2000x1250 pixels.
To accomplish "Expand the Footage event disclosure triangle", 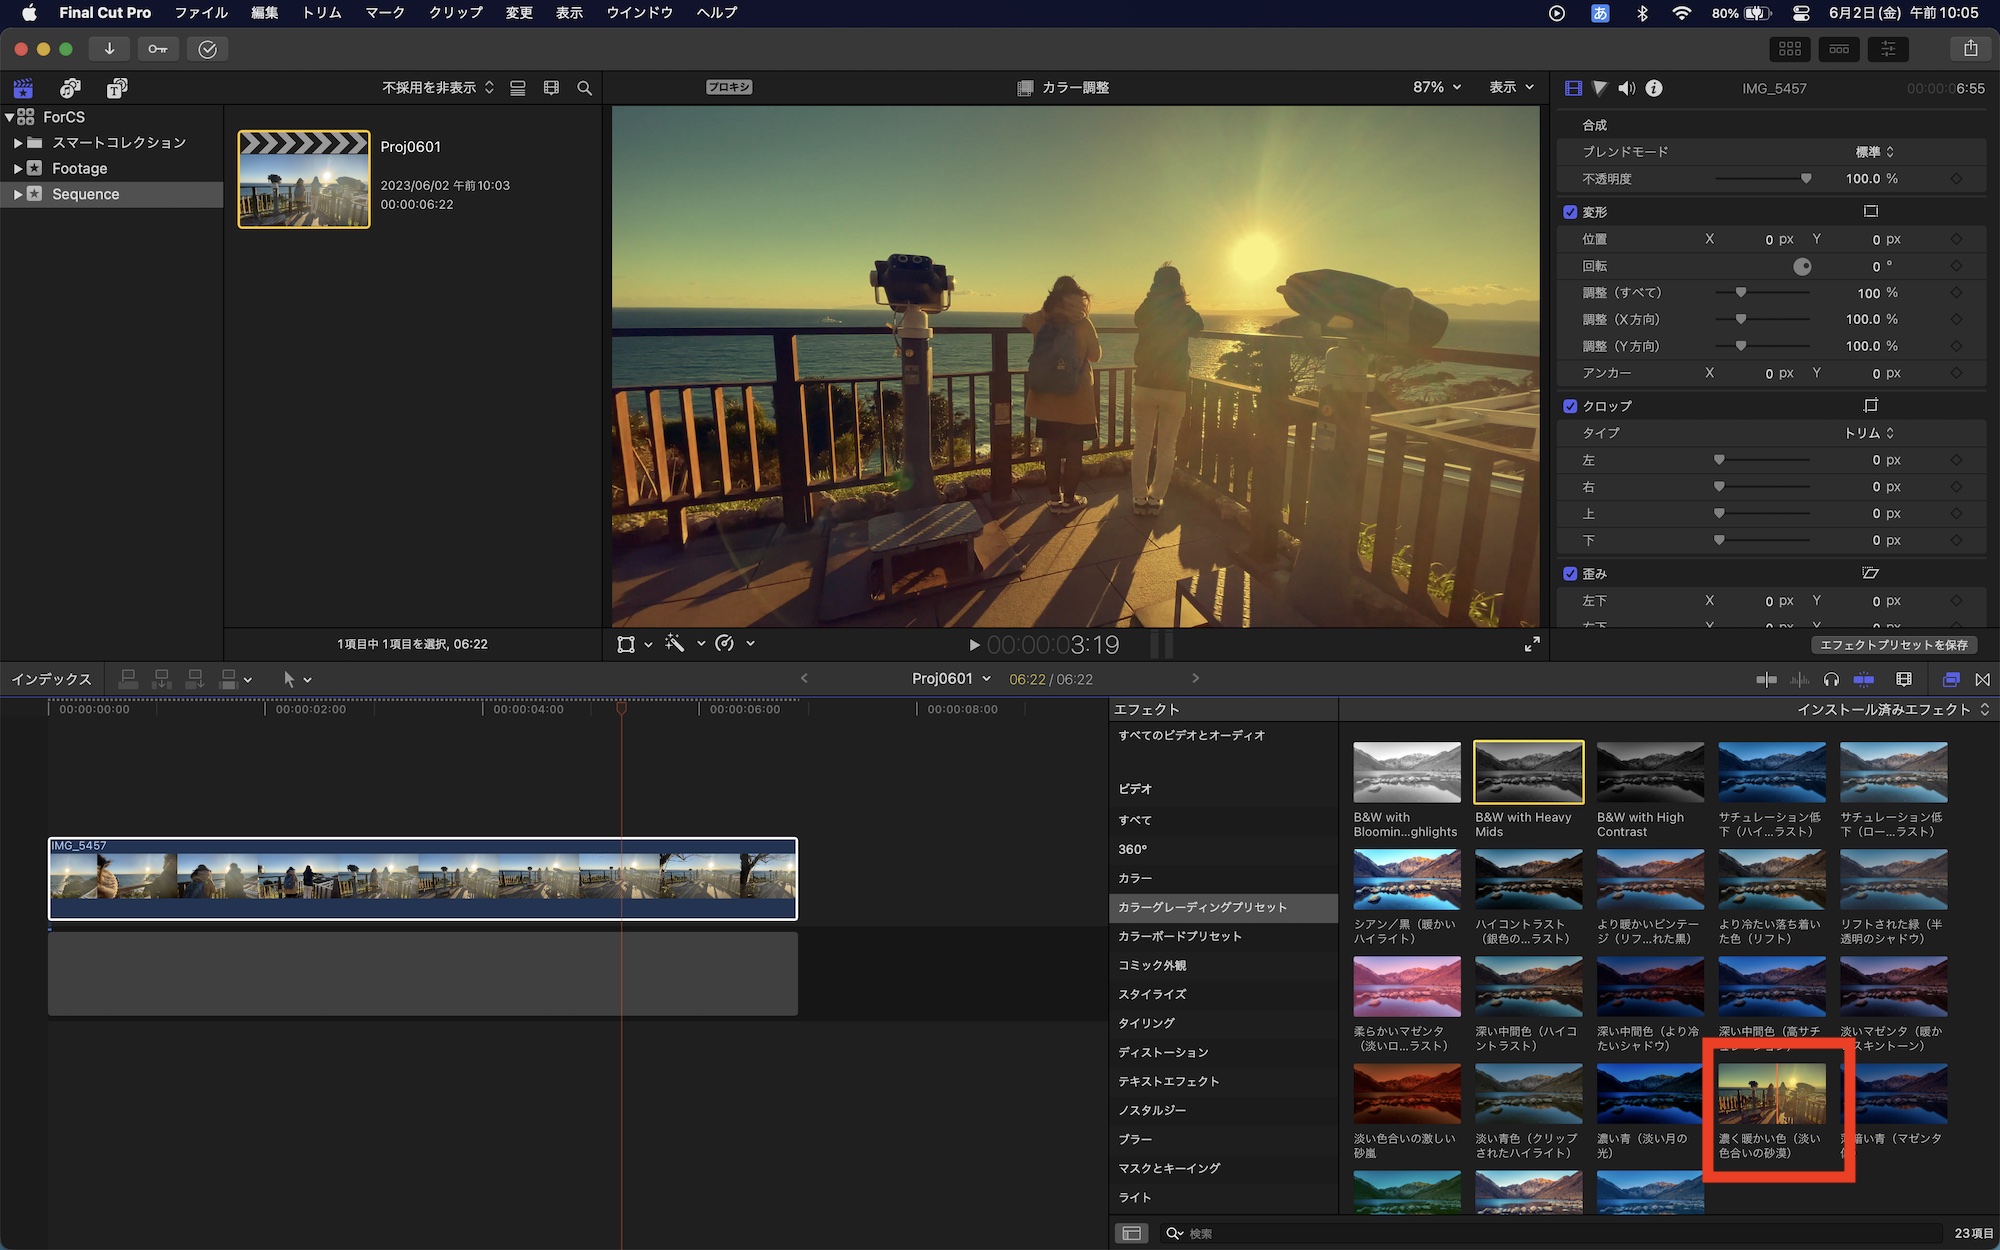I will point(17,169).
